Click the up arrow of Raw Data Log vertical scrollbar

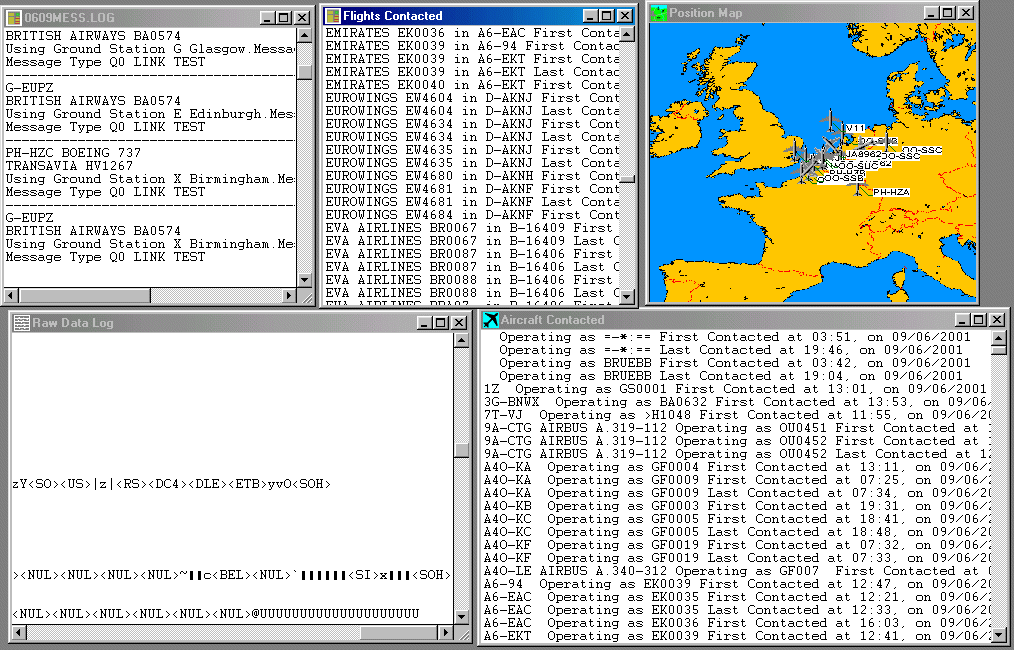tap(462, 340)
